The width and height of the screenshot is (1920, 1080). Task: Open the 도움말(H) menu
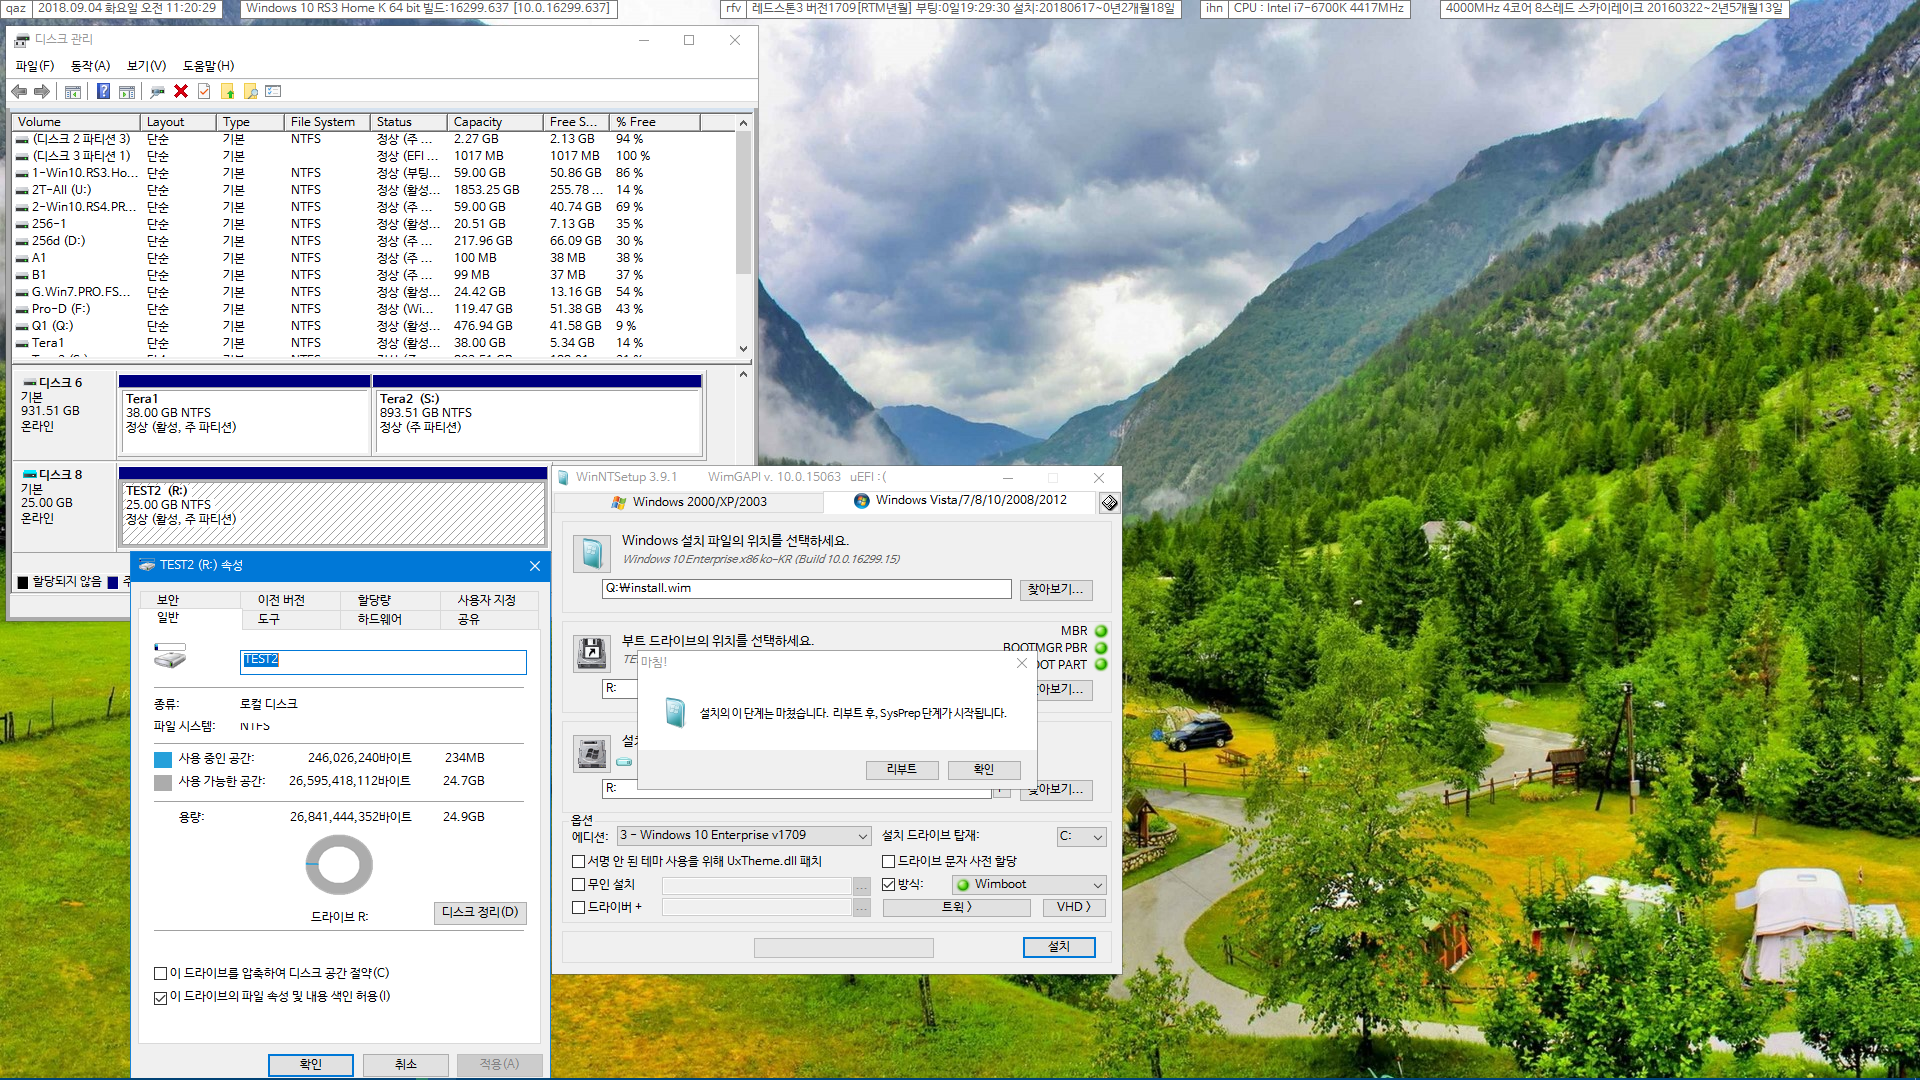pos(208,66)
